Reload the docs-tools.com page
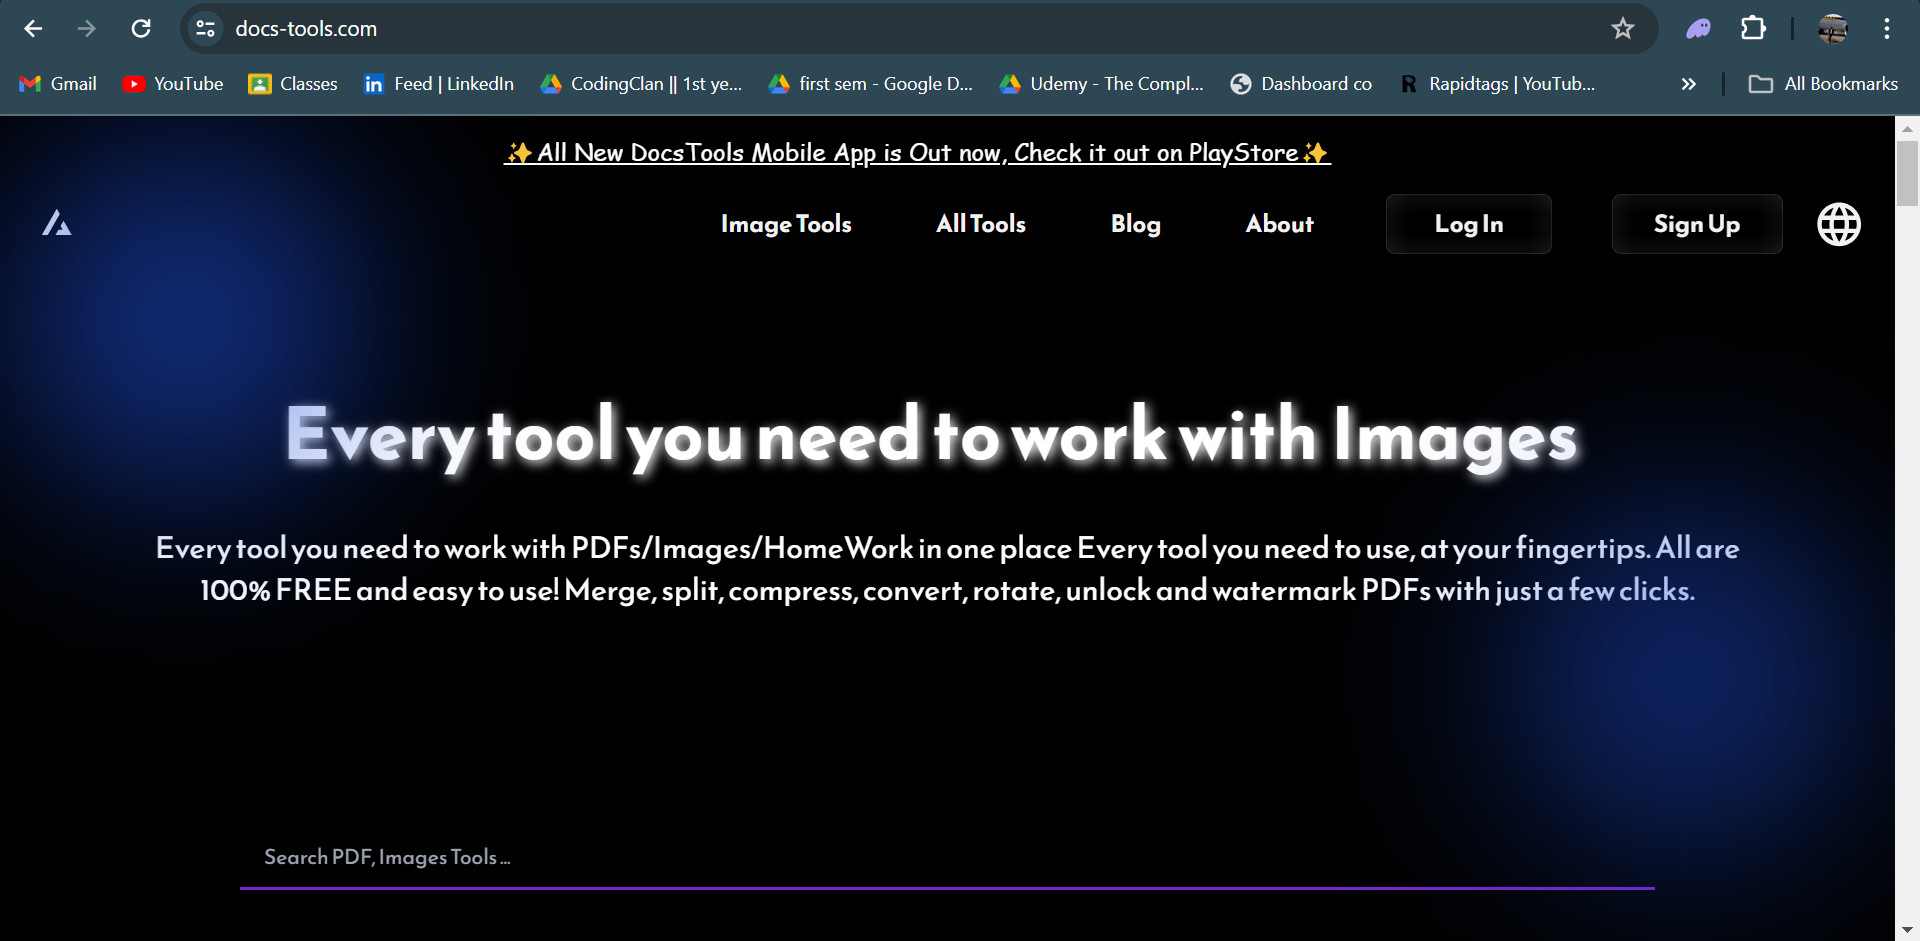Screen dimensions: 1920x941 141,29
